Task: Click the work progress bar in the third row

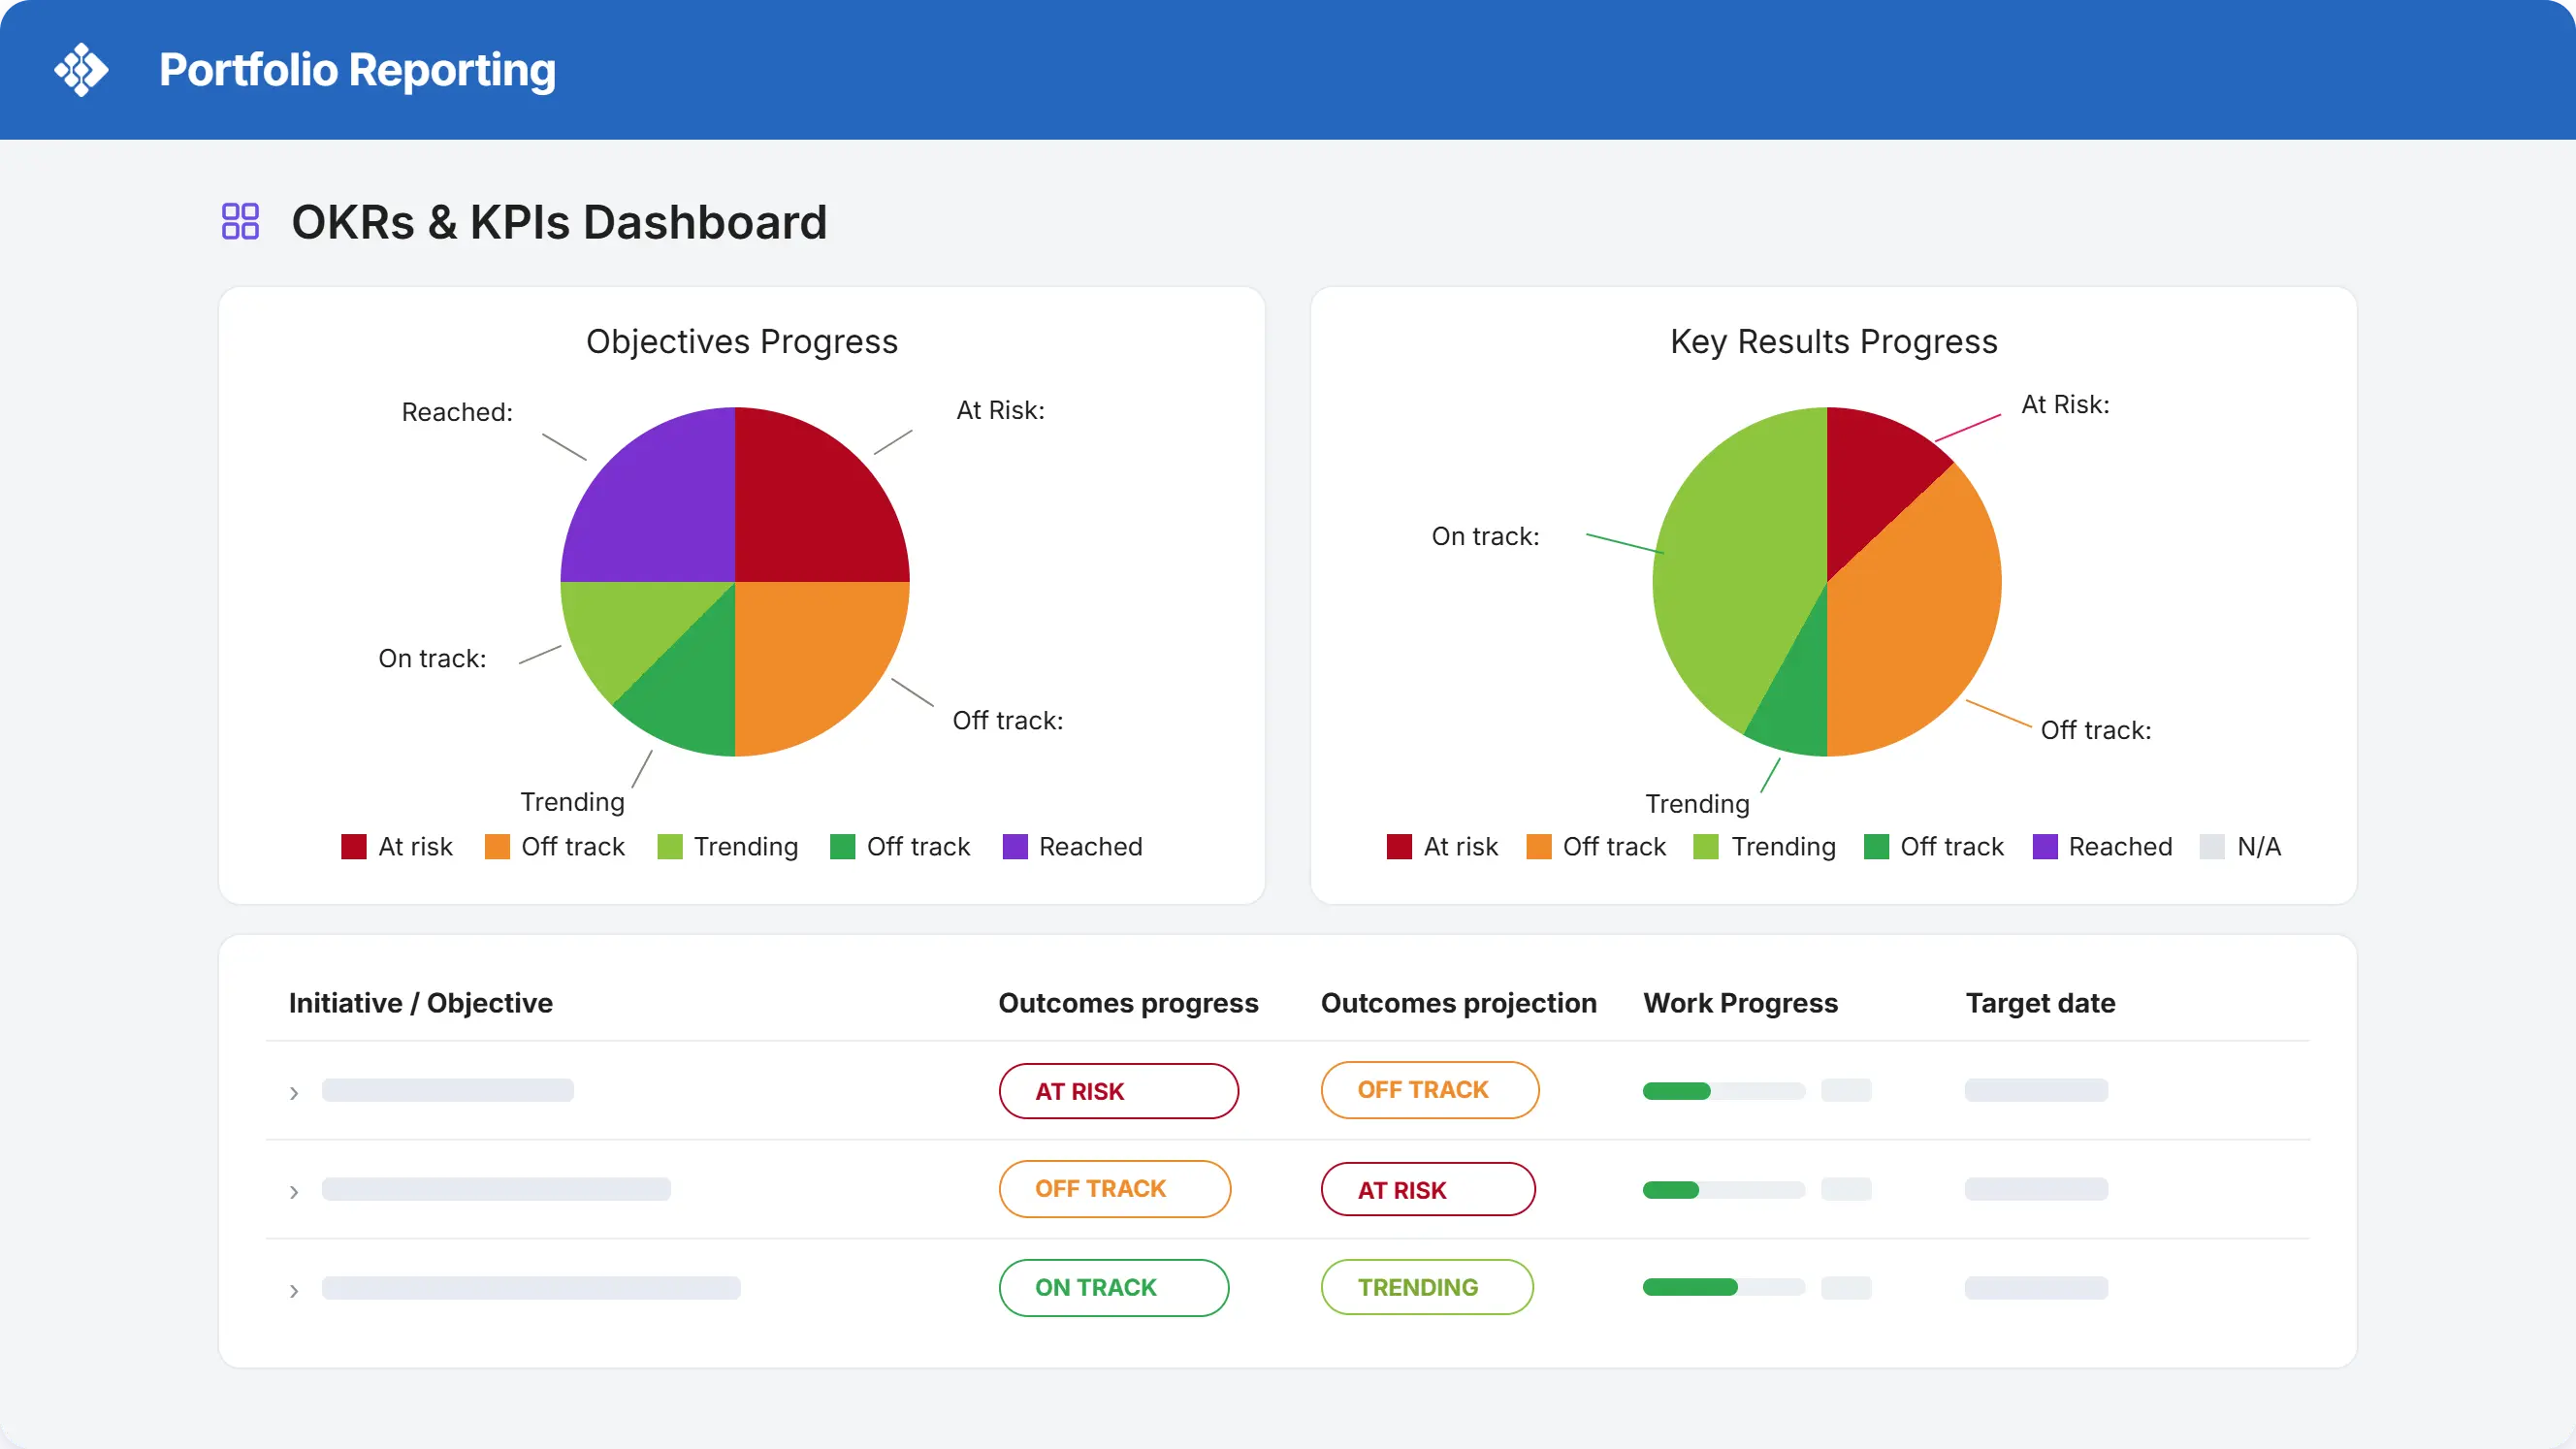Action: pyautogui.click(x=1724, y=1288)
